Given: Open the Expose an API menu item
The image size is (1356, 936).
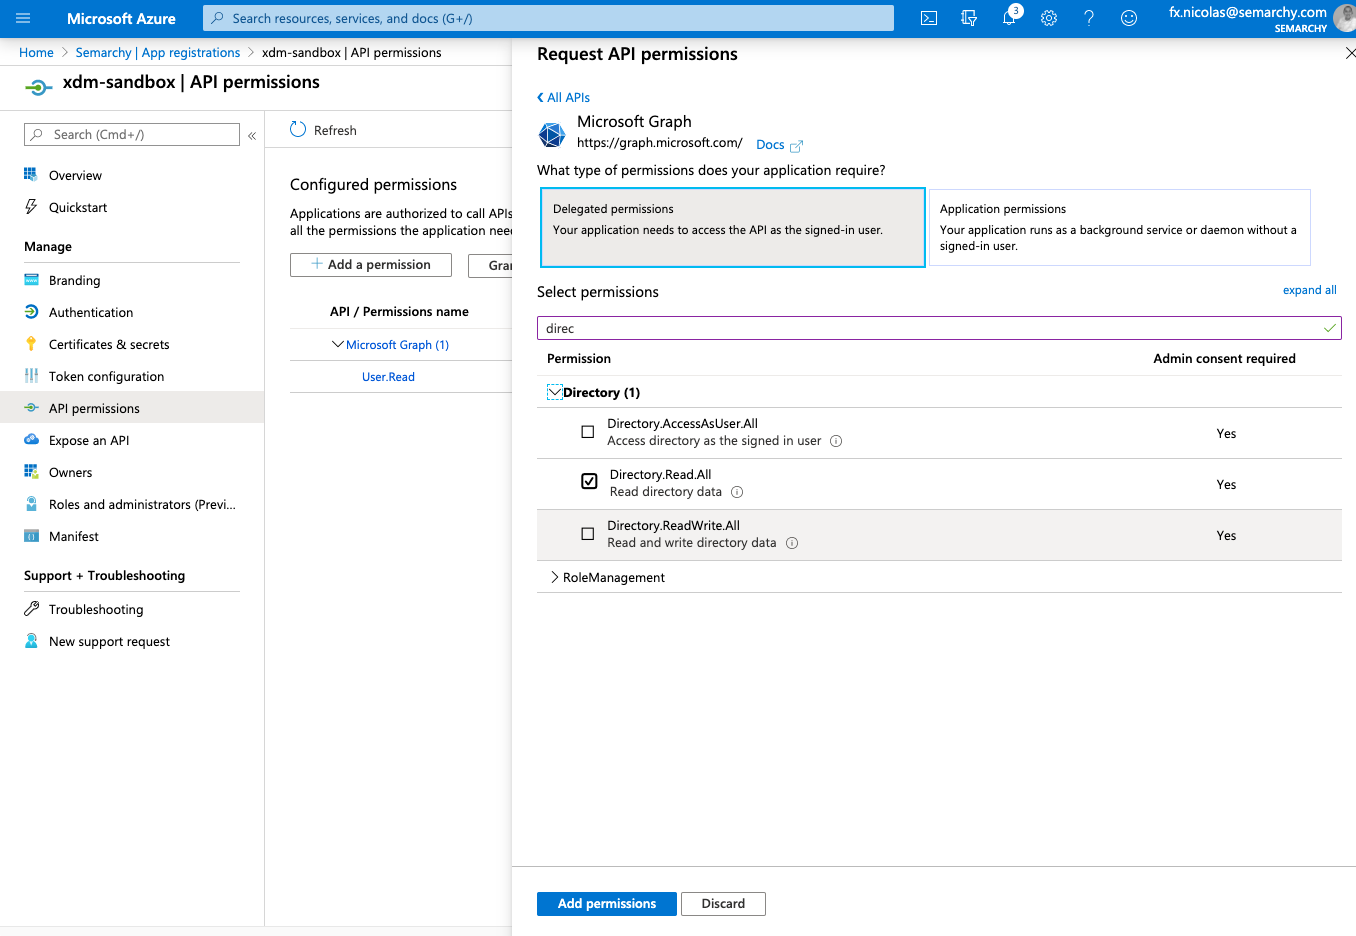Looking at the screenshot, I should tap(132, 440).
